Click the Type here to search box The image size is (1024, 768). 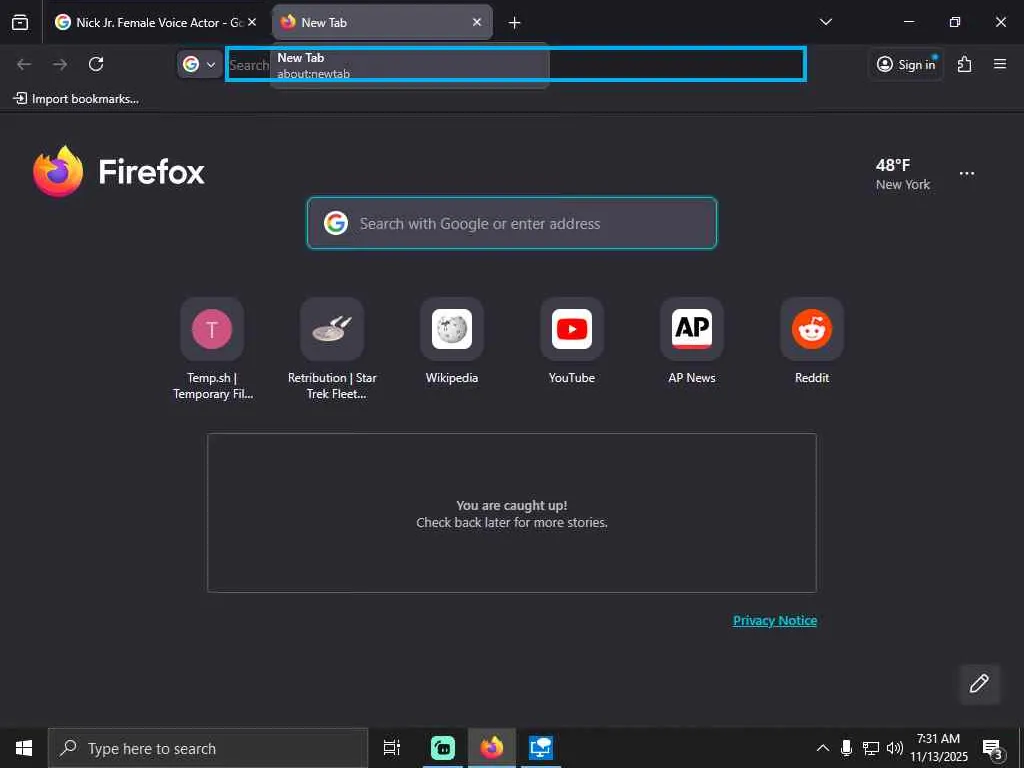(208, 748)
